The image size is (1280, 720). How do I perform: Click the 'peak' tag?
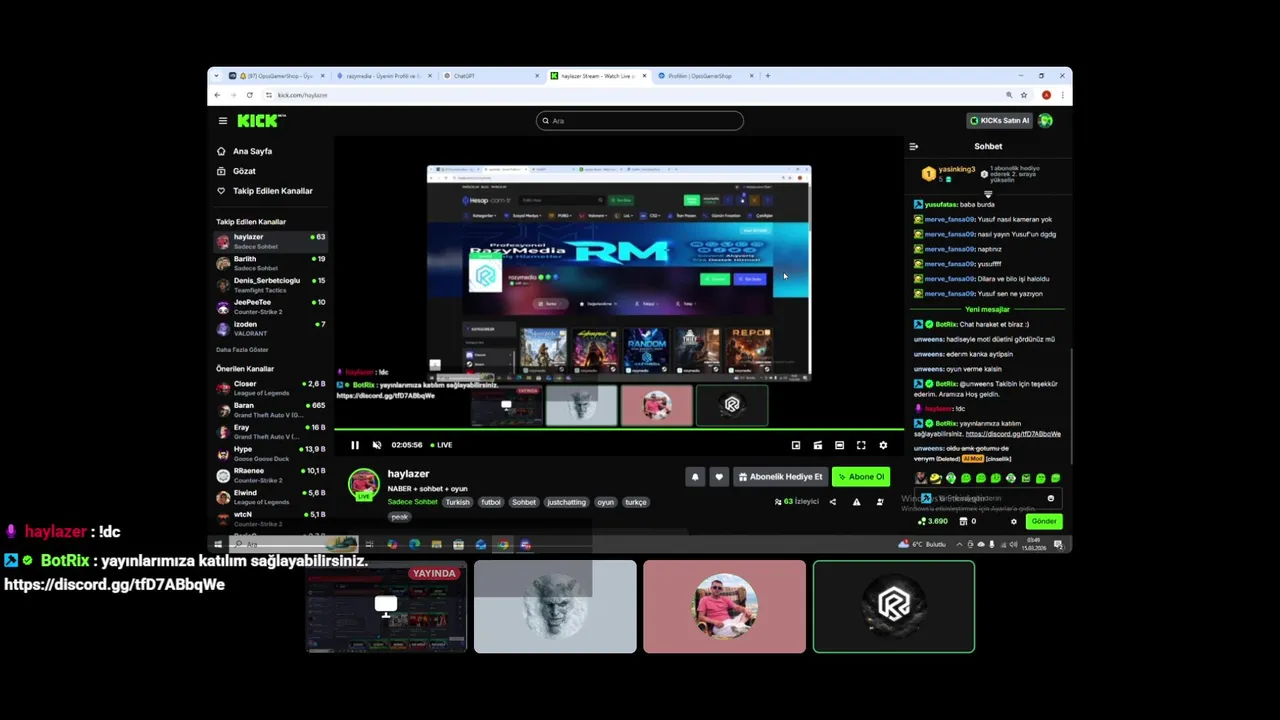coord(400,517)
